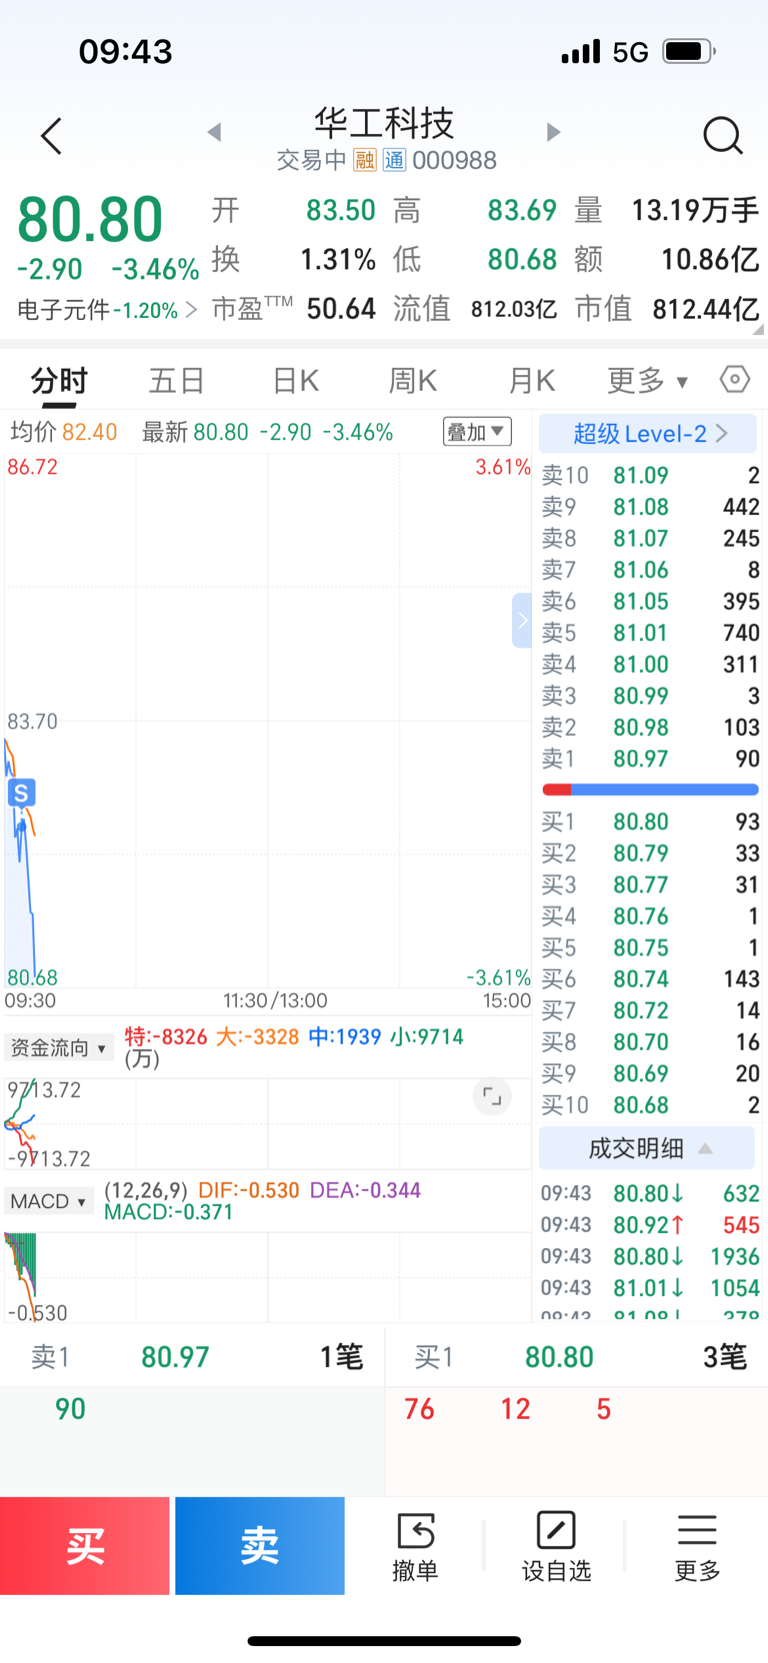Tap the 换 1.31% turnover value
Image resolution: width=768 pixels, height=1663 pixels.
tap(338, 260)
